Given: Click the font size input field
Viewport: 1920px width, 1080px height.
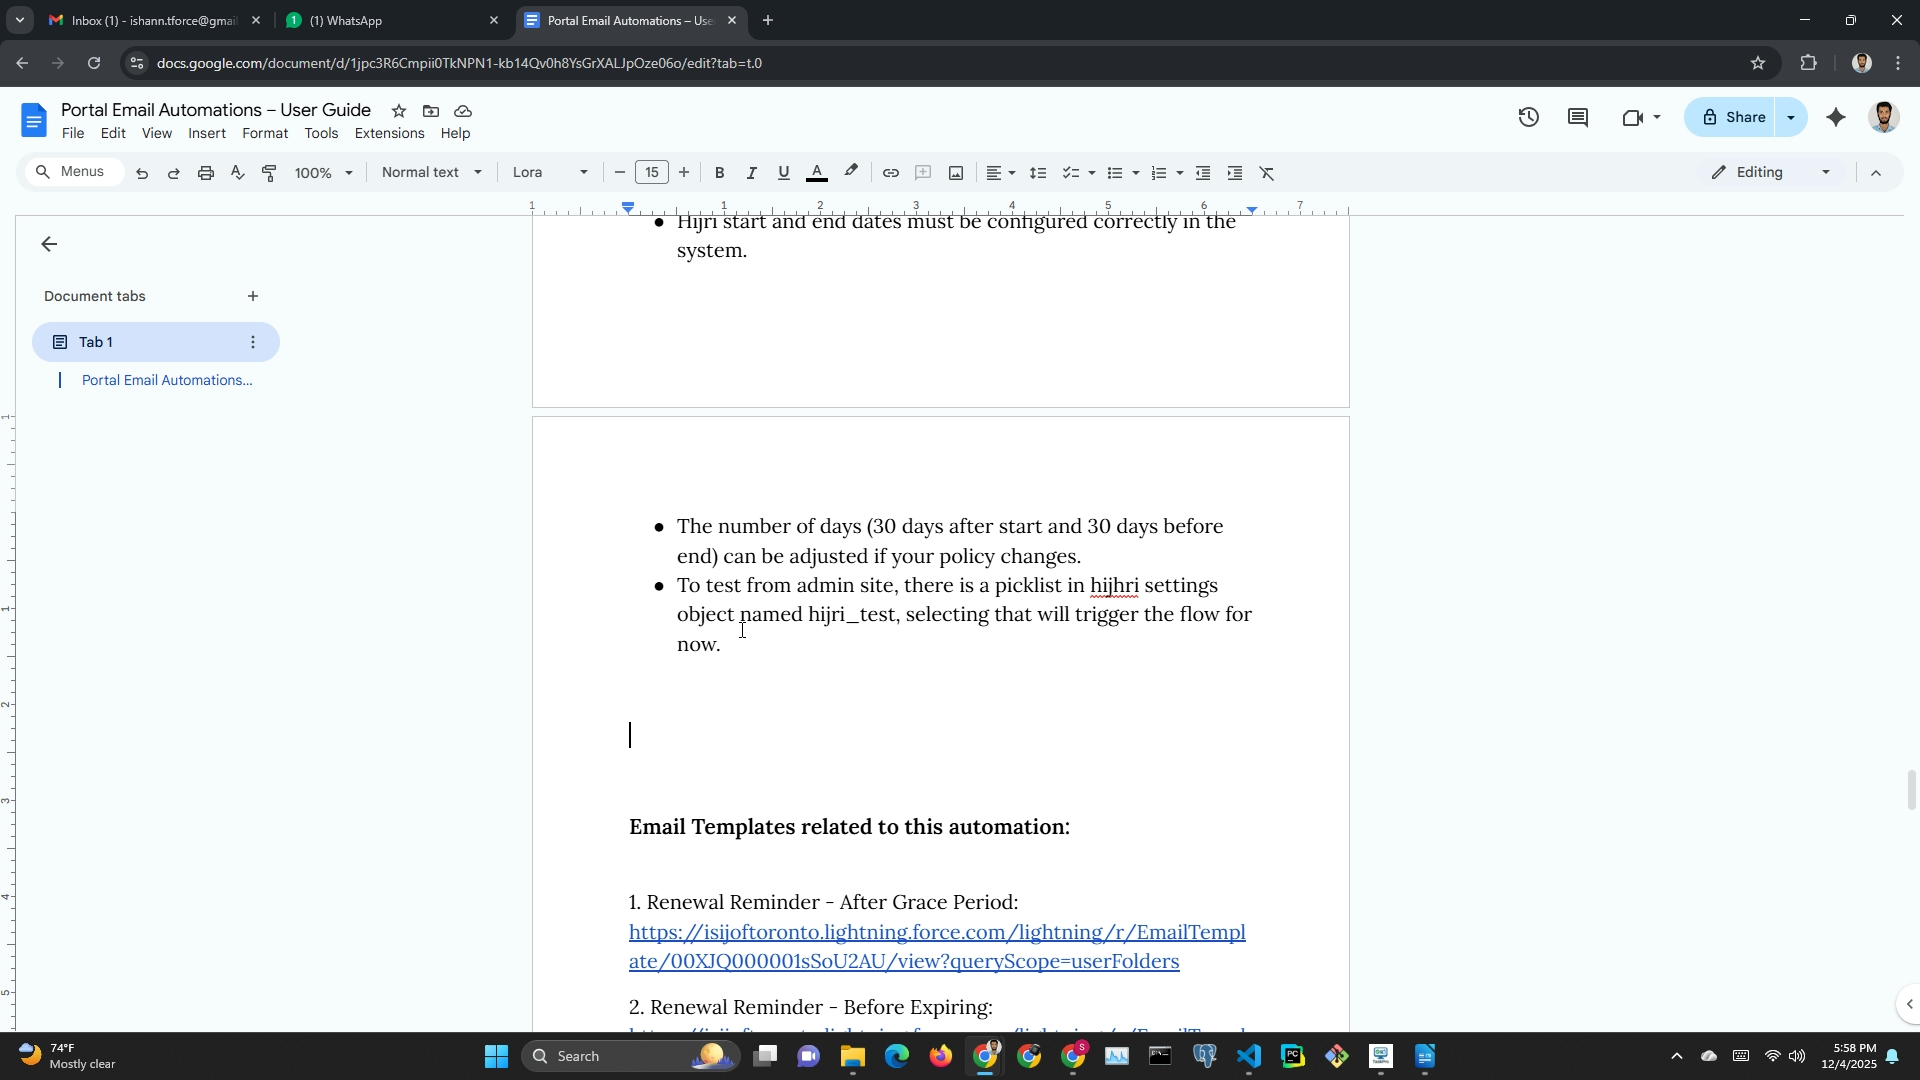Looking at the screenshot, I should point(651,173).
